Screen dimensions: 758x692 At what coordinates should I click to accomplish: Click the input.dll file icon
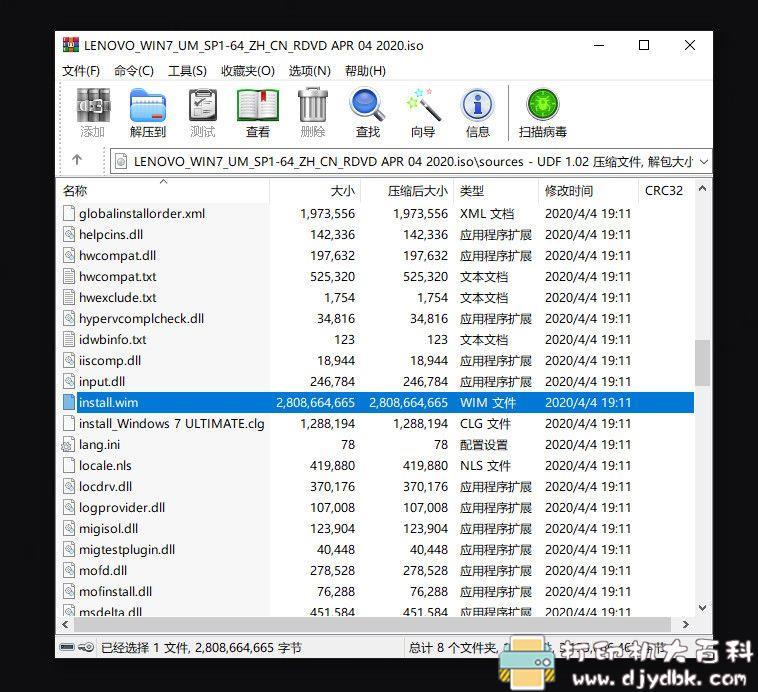tap(69, 382)
